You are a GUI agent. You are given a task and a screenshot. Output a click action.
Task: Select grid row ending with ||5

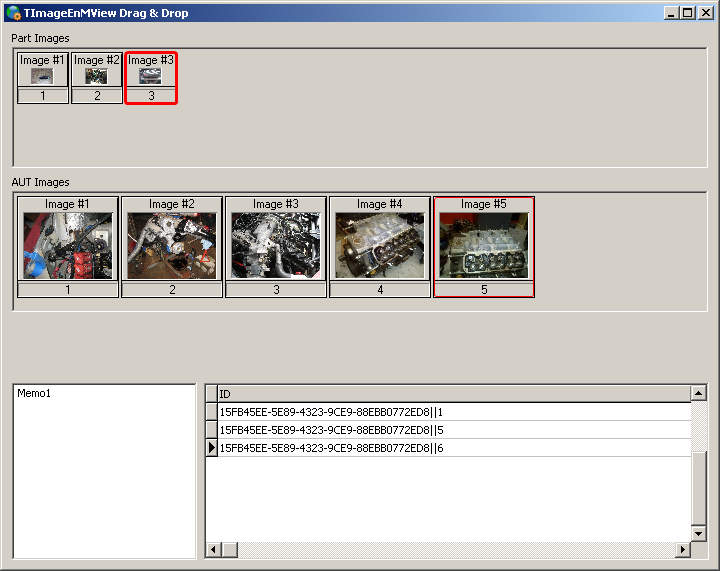pyautogui.click(x=454, y=430)
